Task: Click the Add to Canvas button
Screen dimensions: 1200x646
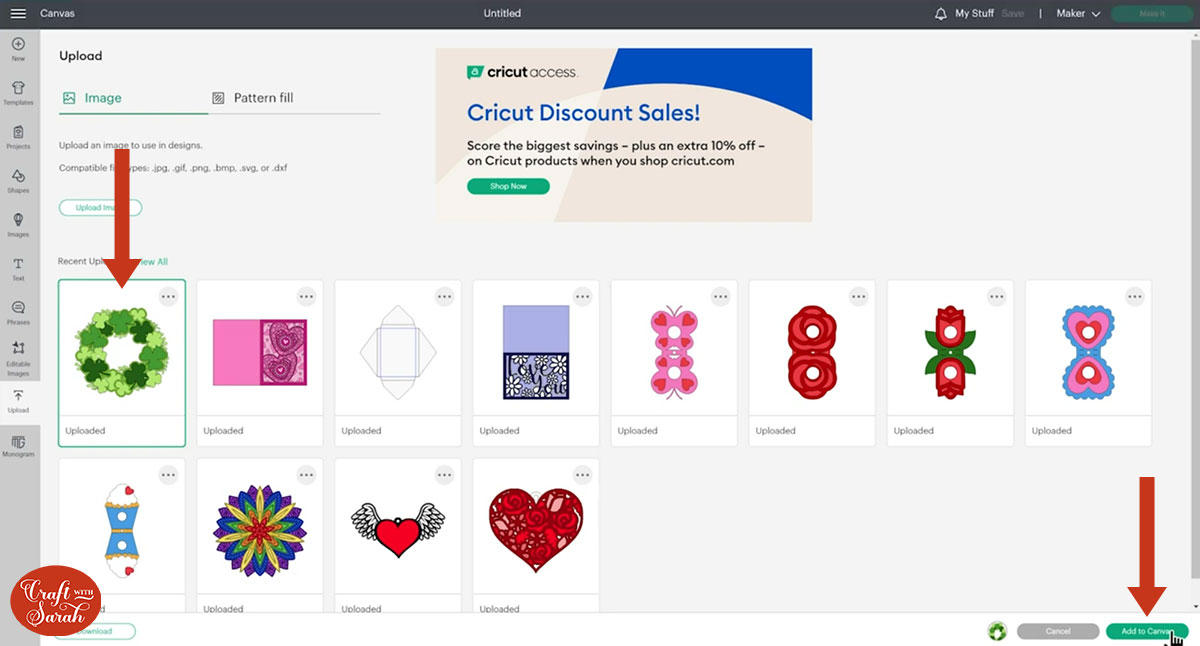Action: [1146, 631]
